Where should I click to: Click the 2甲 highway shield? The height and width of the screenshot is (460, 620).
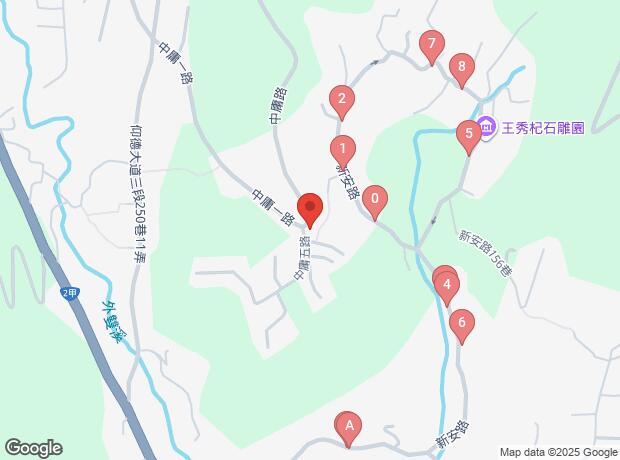[x=70, y=293]
